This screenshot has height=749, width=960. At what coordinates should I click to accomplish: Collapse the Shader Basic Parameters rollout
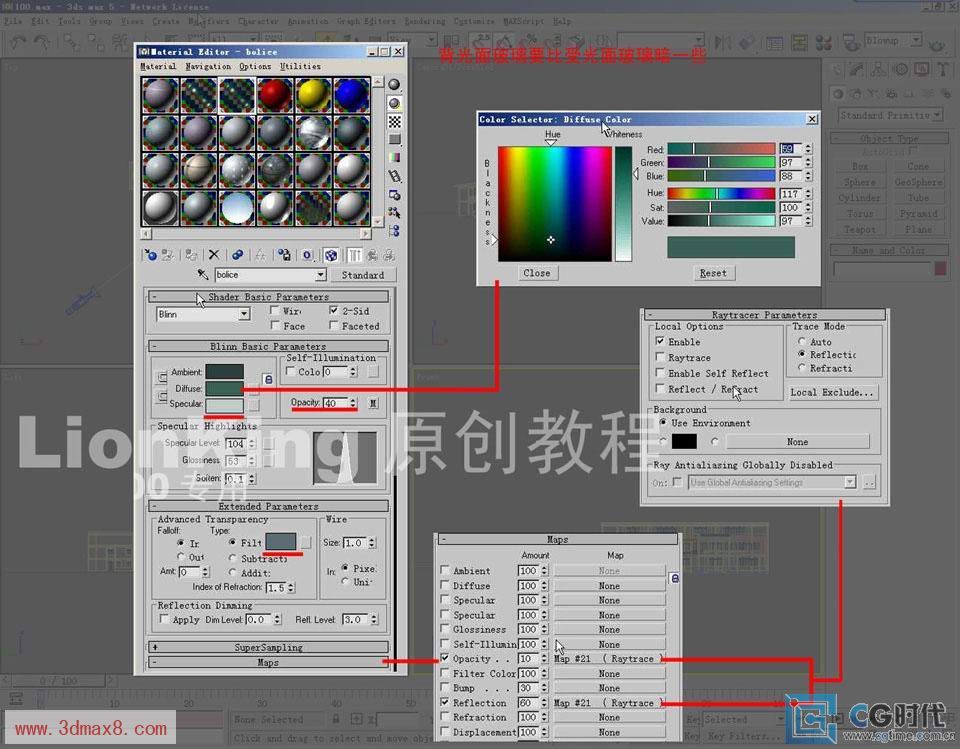(x=268, y=296)
